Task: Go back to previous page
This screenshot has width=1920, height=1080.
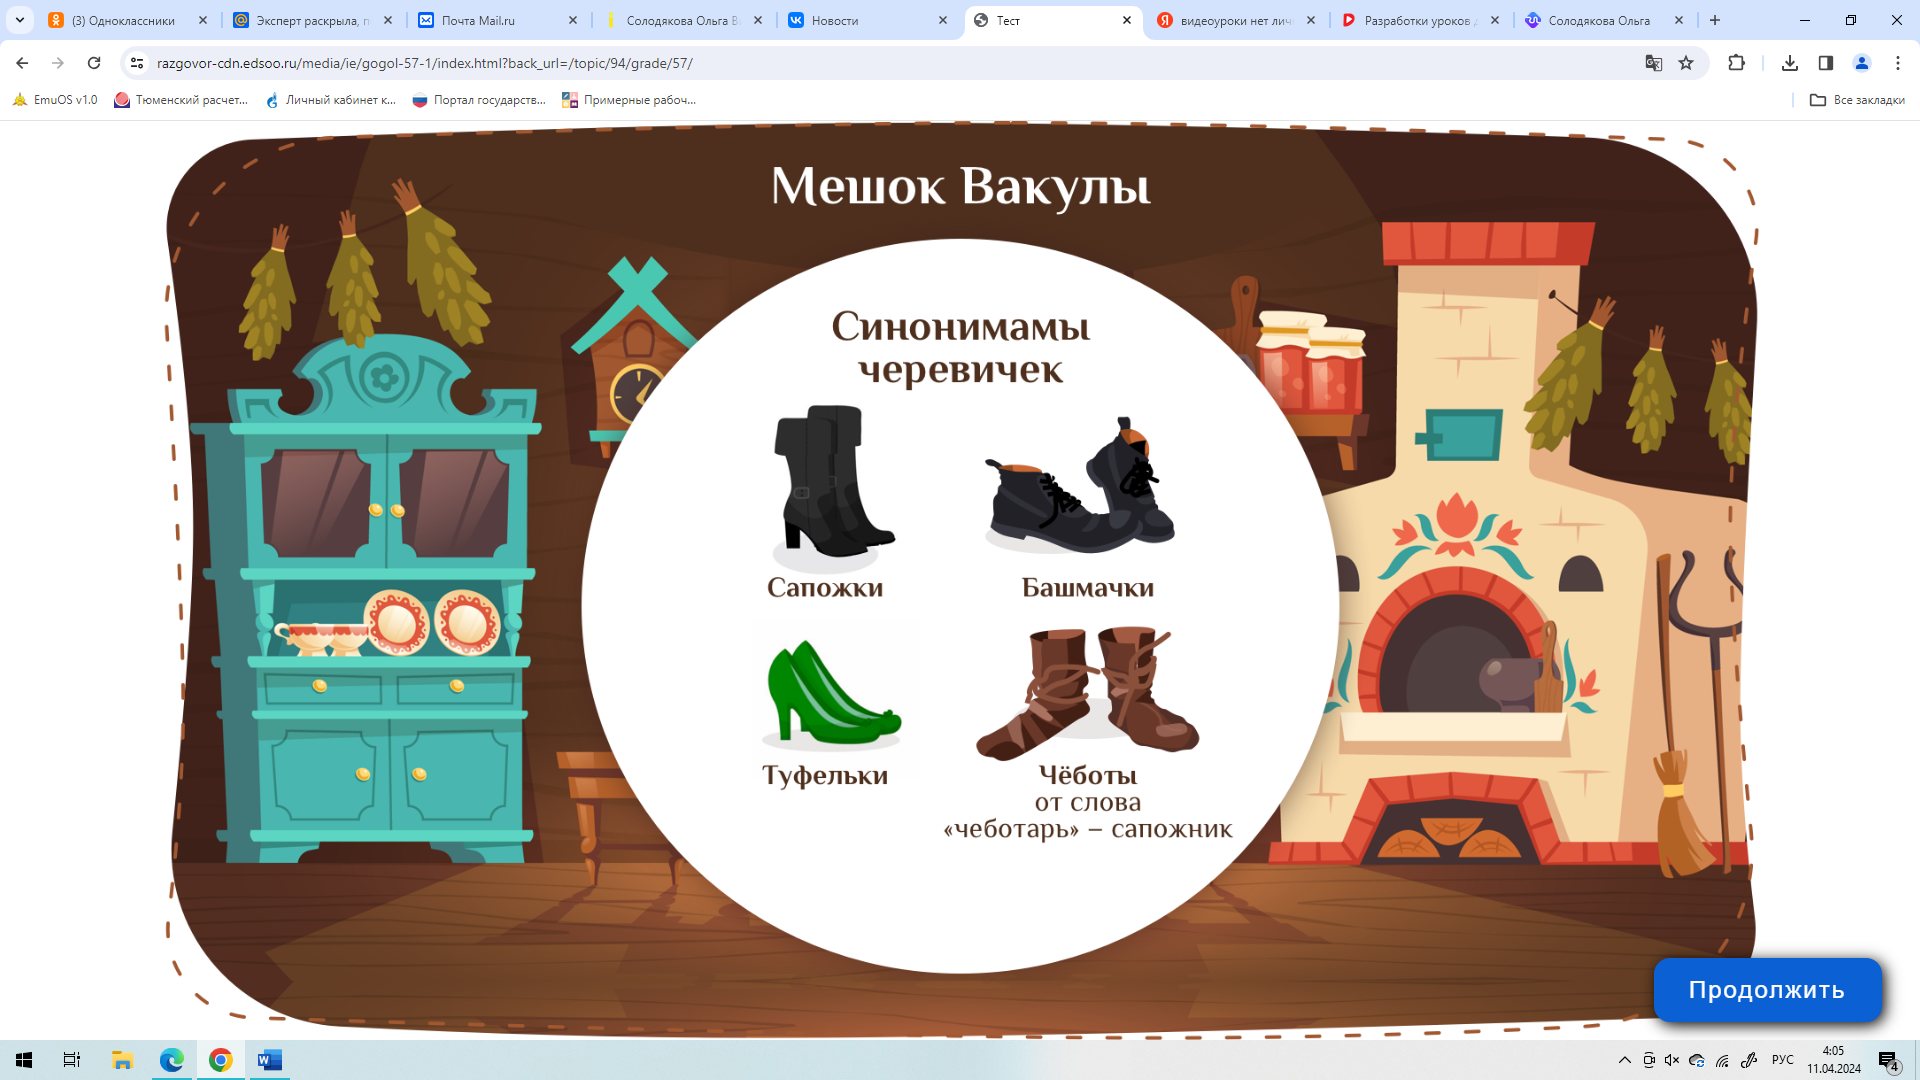Action: 22,63
